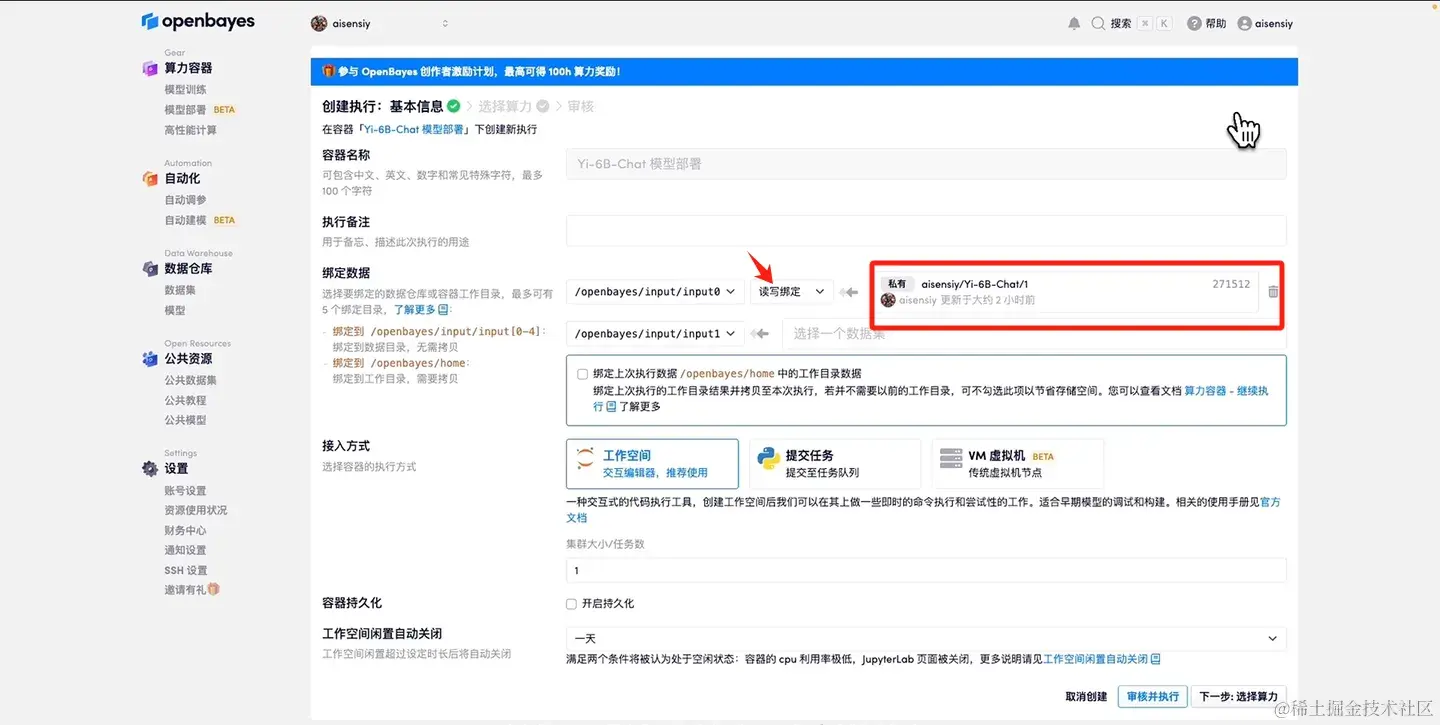Click the Python icon of 提交任务

pyautogui.click(x=768, y=458)
